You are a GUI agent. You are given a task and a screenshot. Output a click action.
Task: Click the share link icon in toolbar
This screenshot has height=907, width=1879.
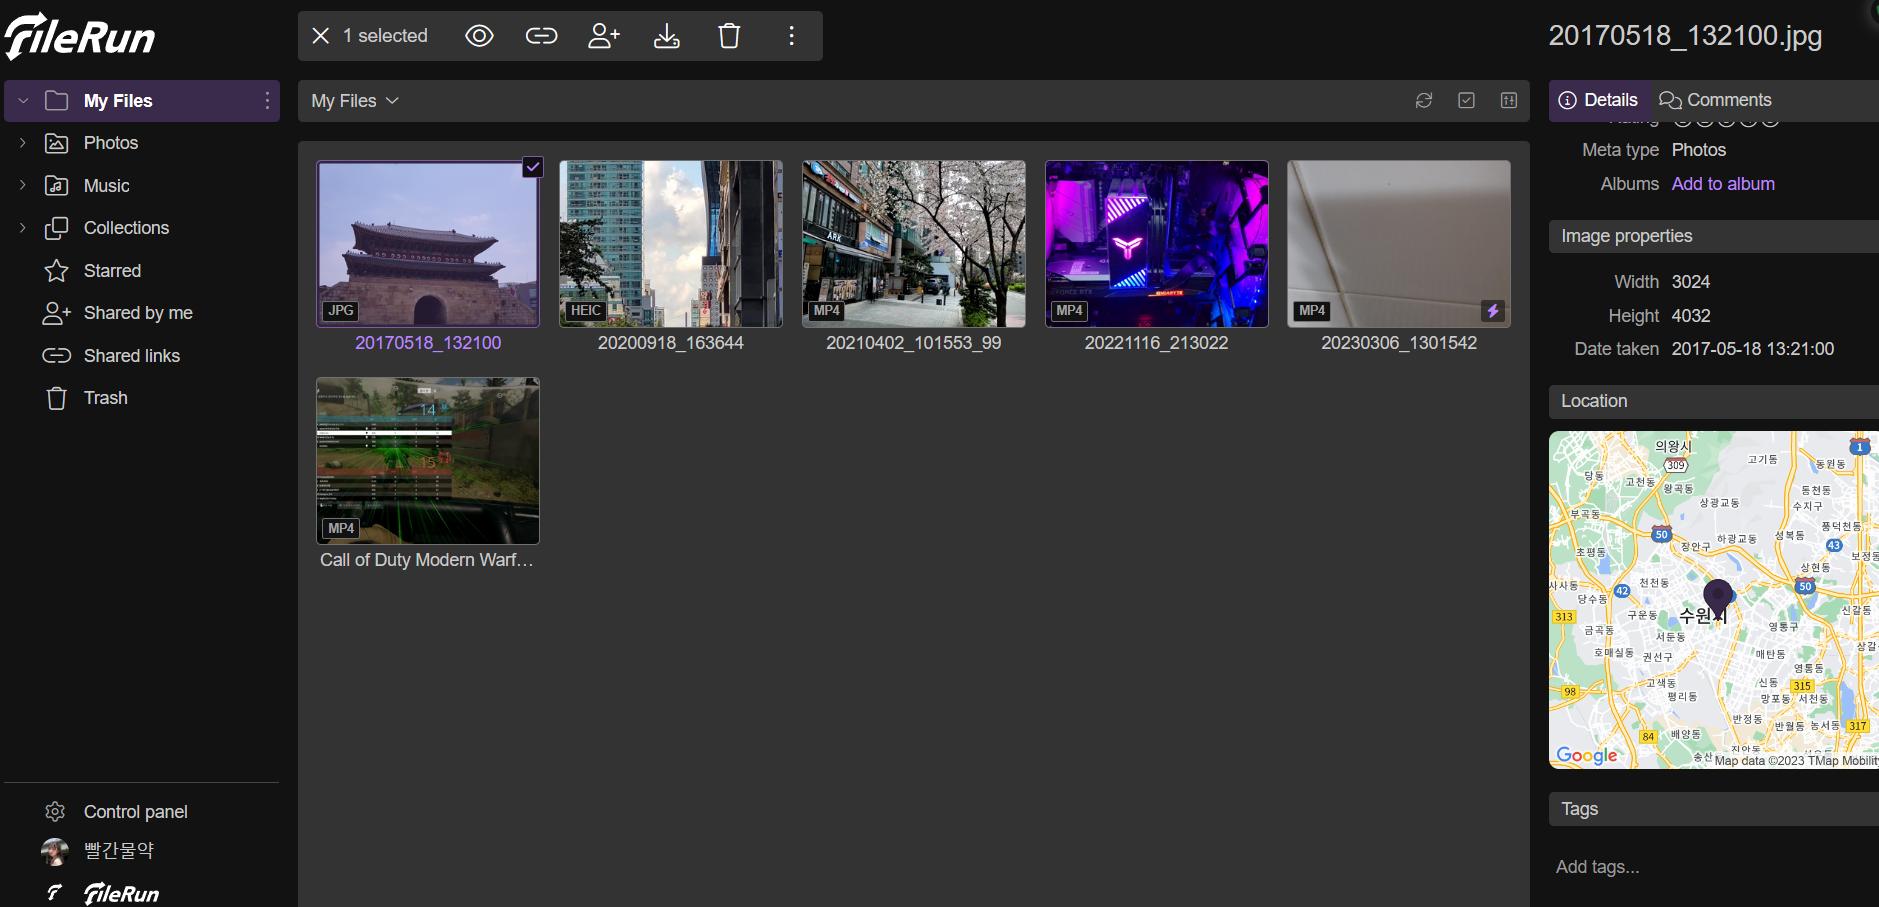click(x=541, y=36)
